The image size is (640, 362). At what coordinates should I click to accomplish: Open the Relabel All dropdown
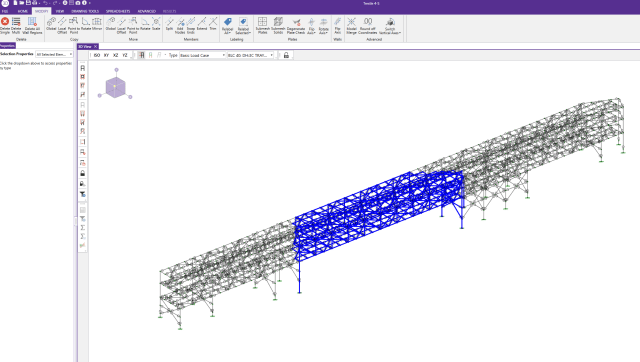[x=227, y=25]
